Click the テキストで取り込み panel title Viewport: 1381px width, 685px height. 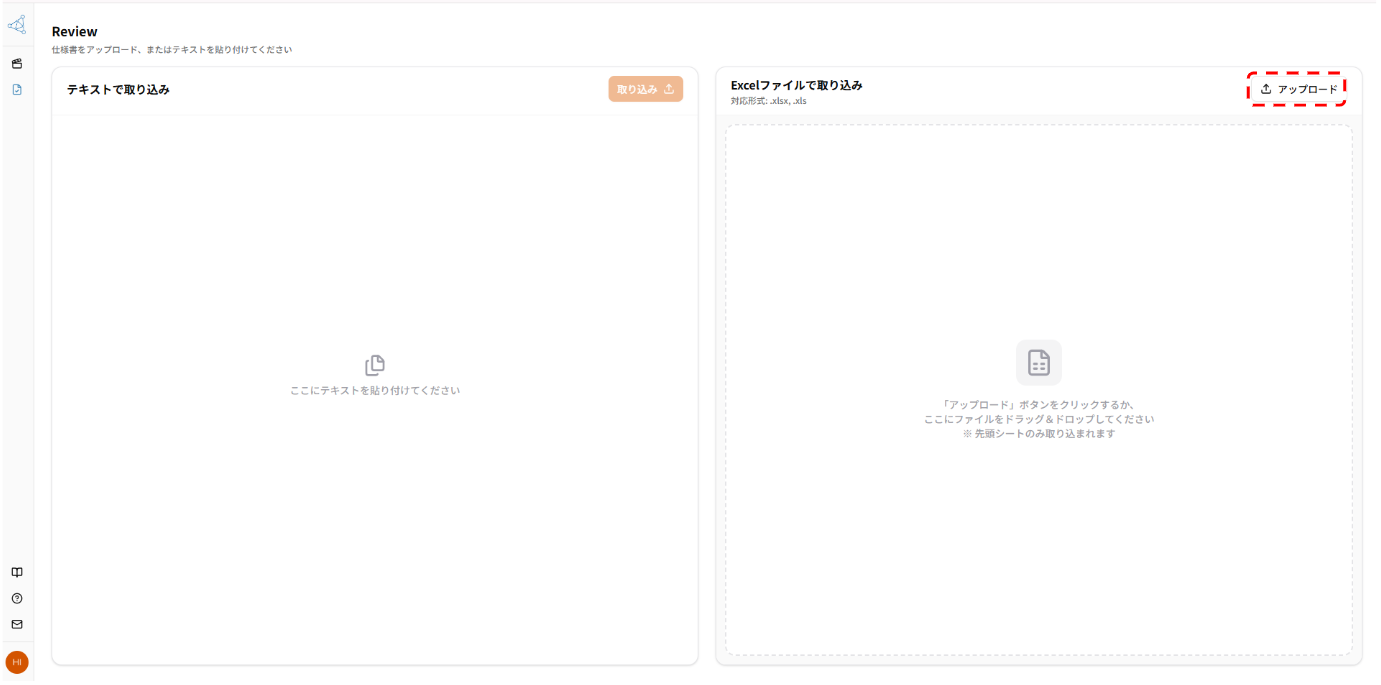coord(118,90)
